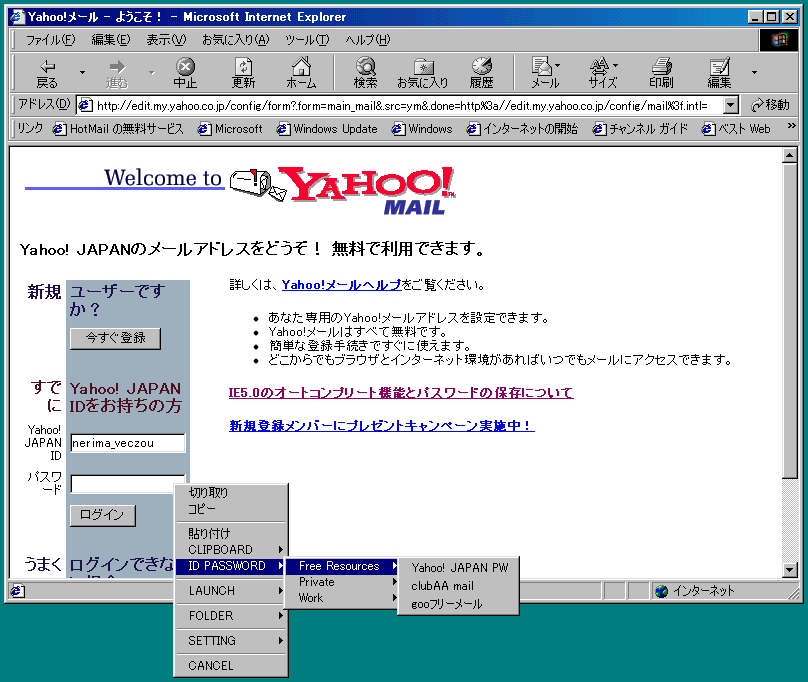808x682 pixels.
Task: Click the Yahoo! Mail logo image
Action: pos(343,190)
